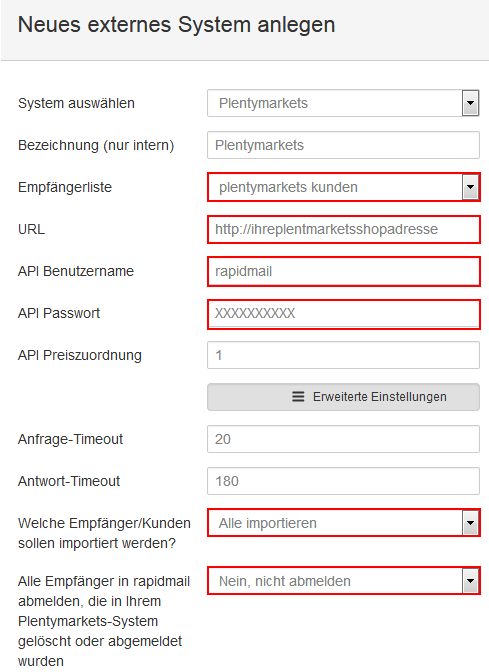Click the Neues externes System anlegen heading
The width and height of the screenshot is (489, 672).
[177, 25]
